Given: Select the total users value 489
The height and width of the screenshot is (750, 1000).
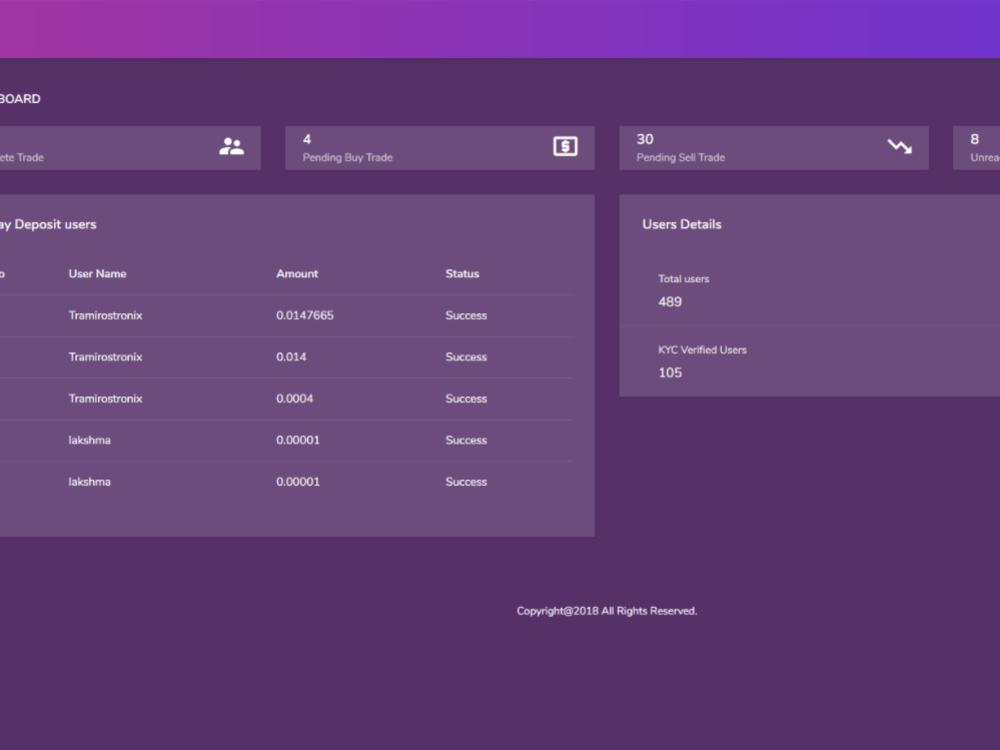Looking at the screenshot, I should pos(670,302).
